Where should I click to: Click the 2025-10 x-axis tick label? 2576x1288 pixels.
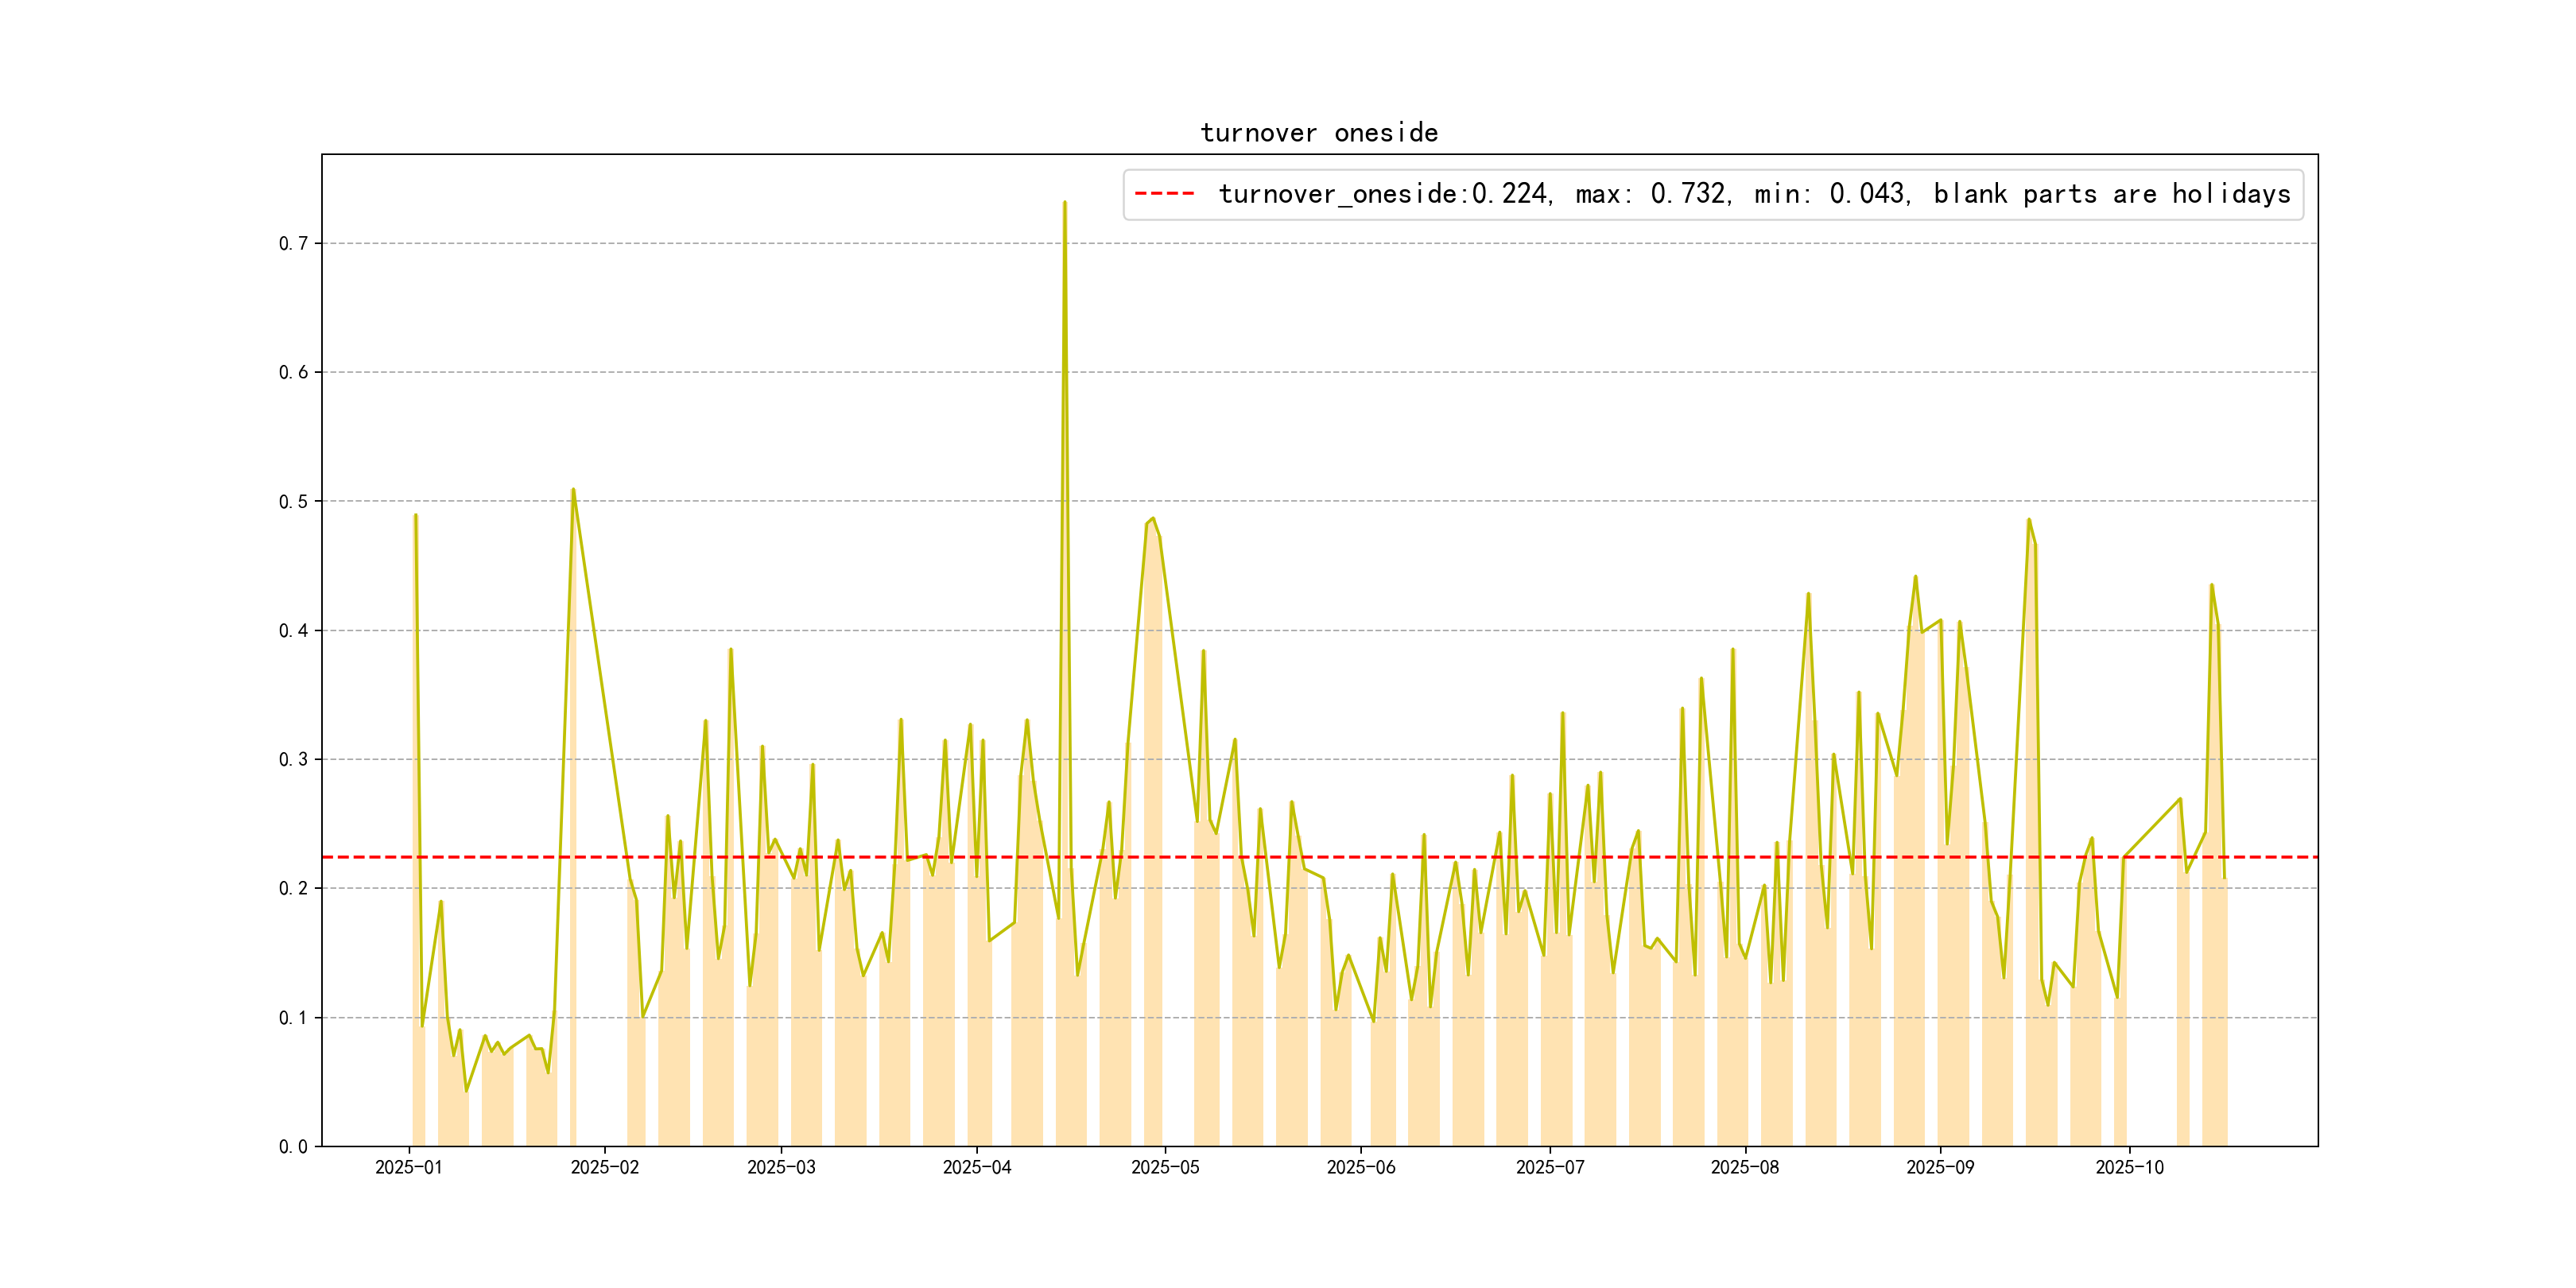(x=2129, y=1168)
